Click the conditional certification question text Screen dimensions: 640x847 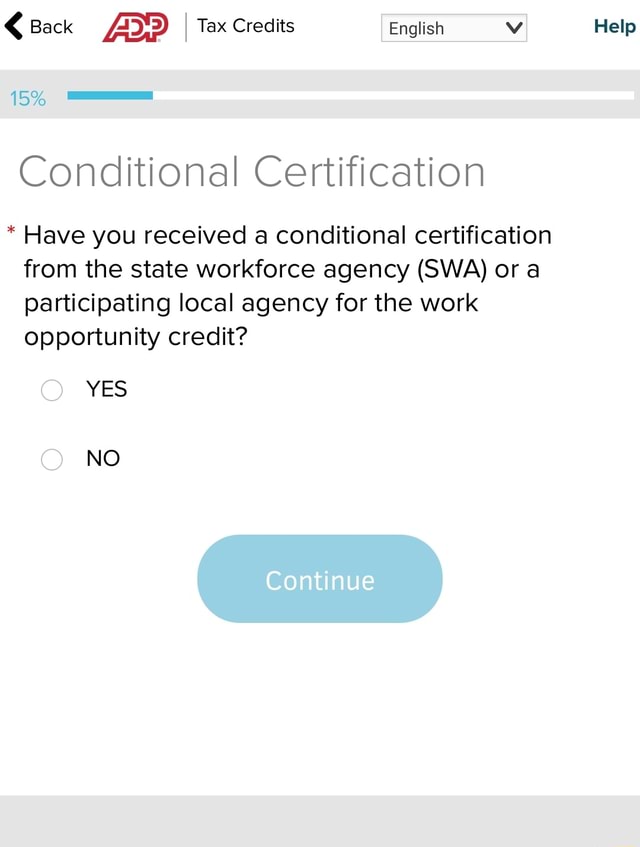[287, 285]
